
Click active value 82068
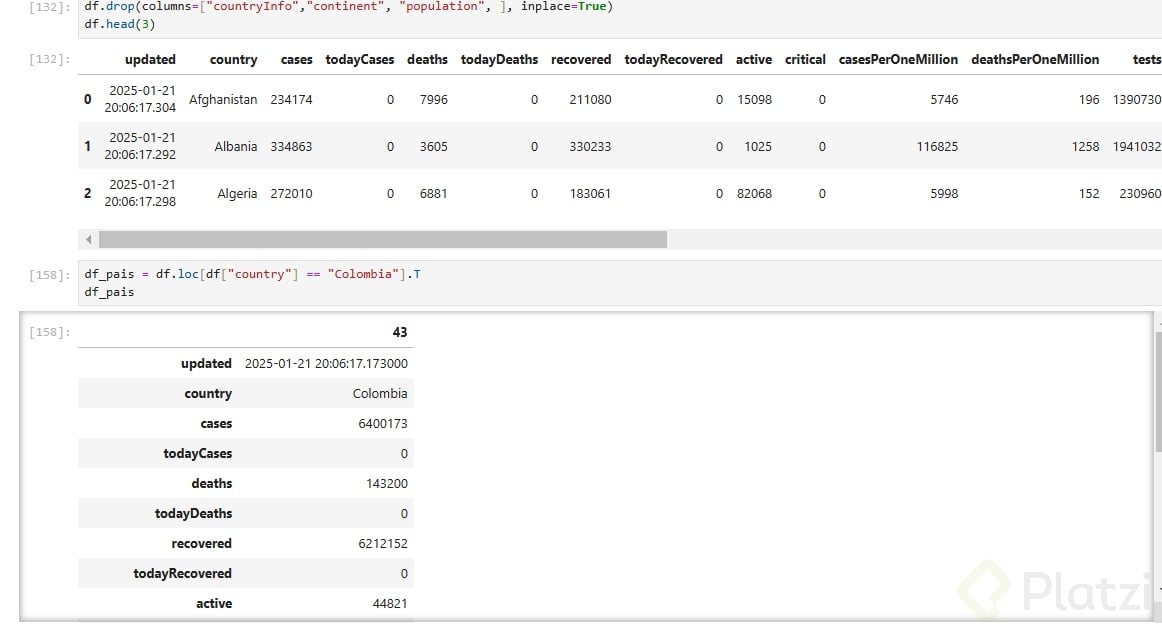coord(754,193)
